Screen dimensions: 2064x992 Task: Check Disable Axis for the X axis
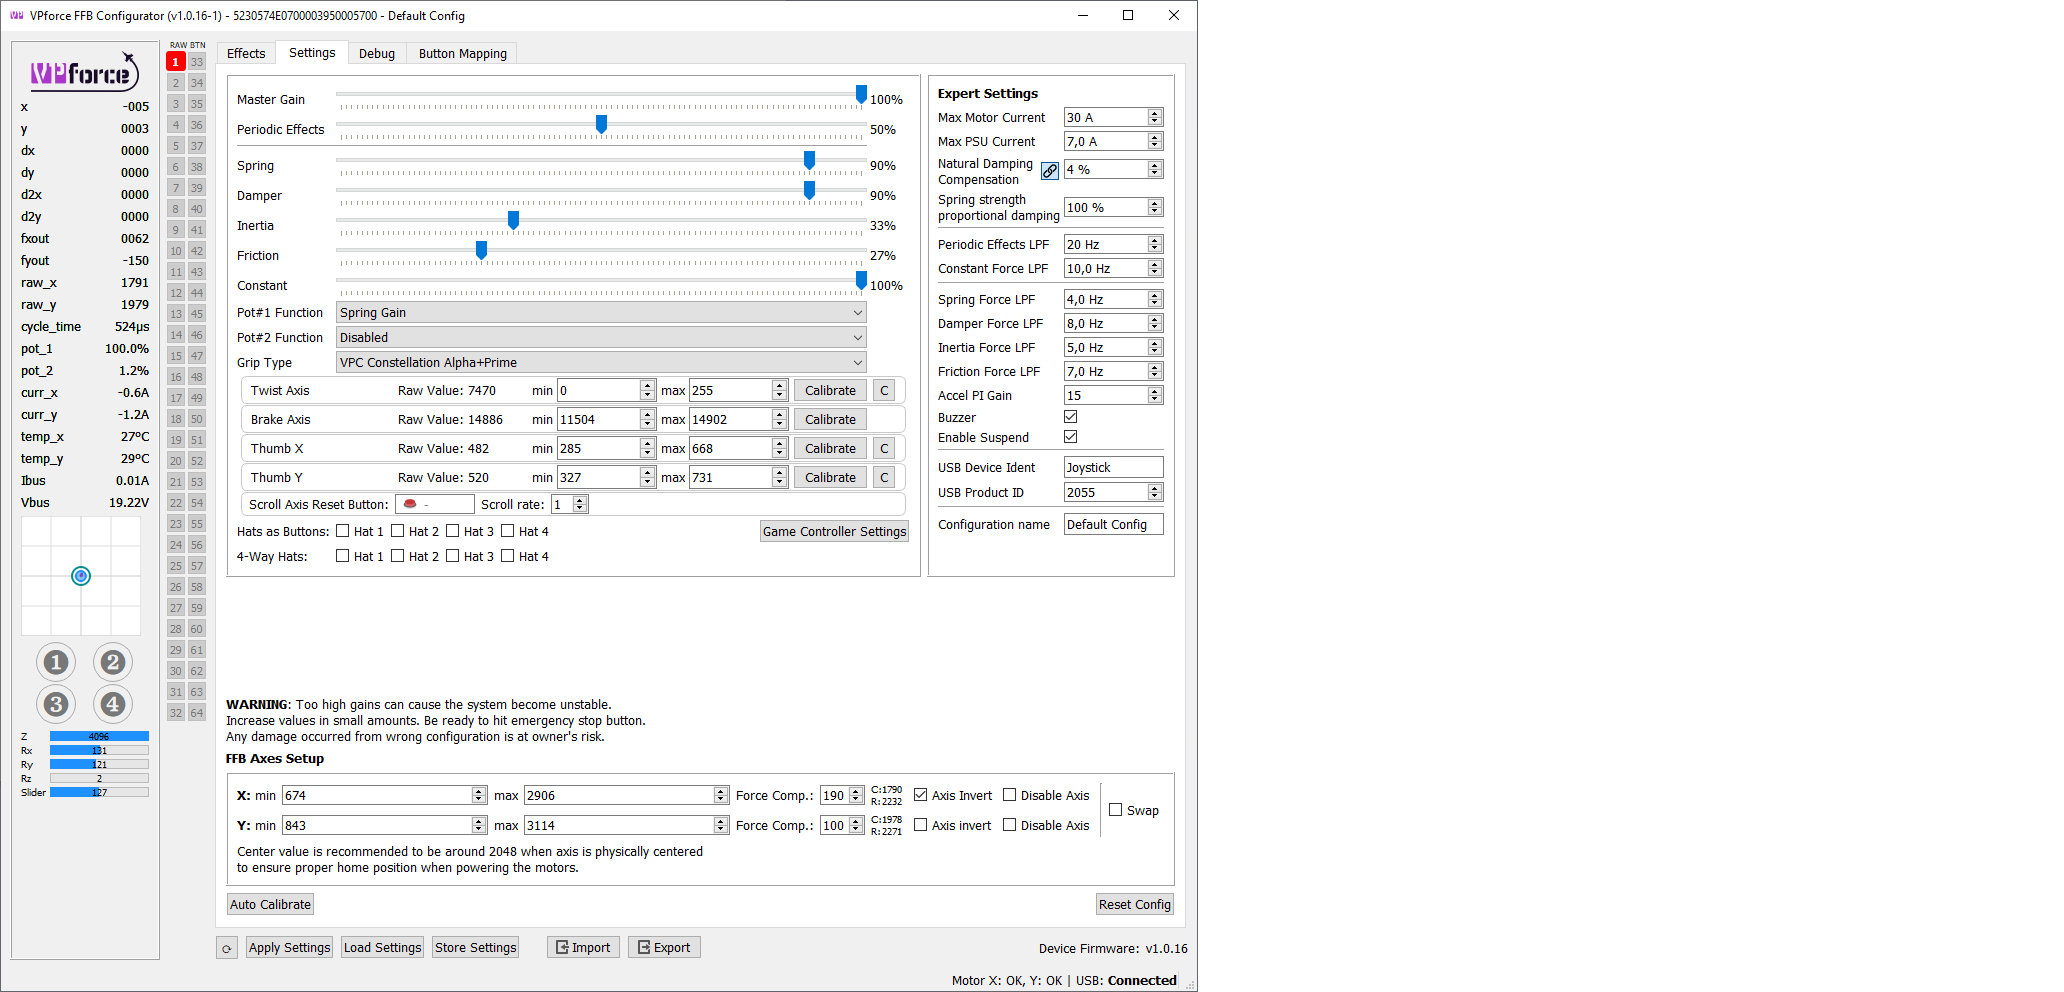[x=1010, y=795]
